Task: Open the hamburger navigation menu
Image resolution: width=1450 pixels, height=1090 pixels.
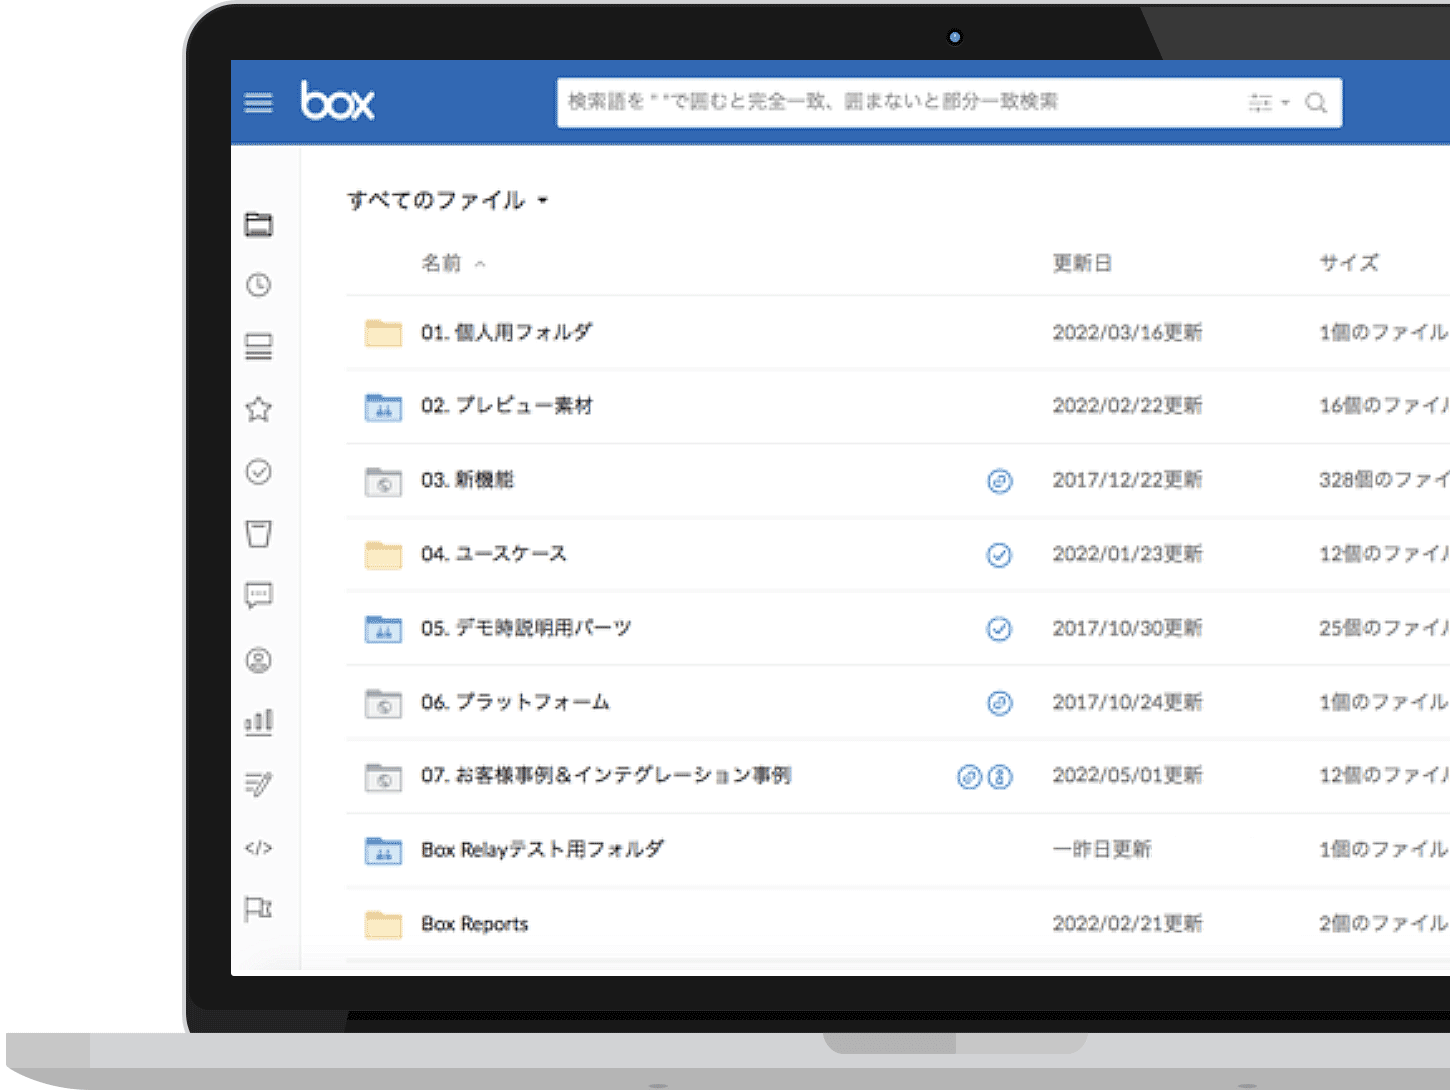Action: click(258, 102)
